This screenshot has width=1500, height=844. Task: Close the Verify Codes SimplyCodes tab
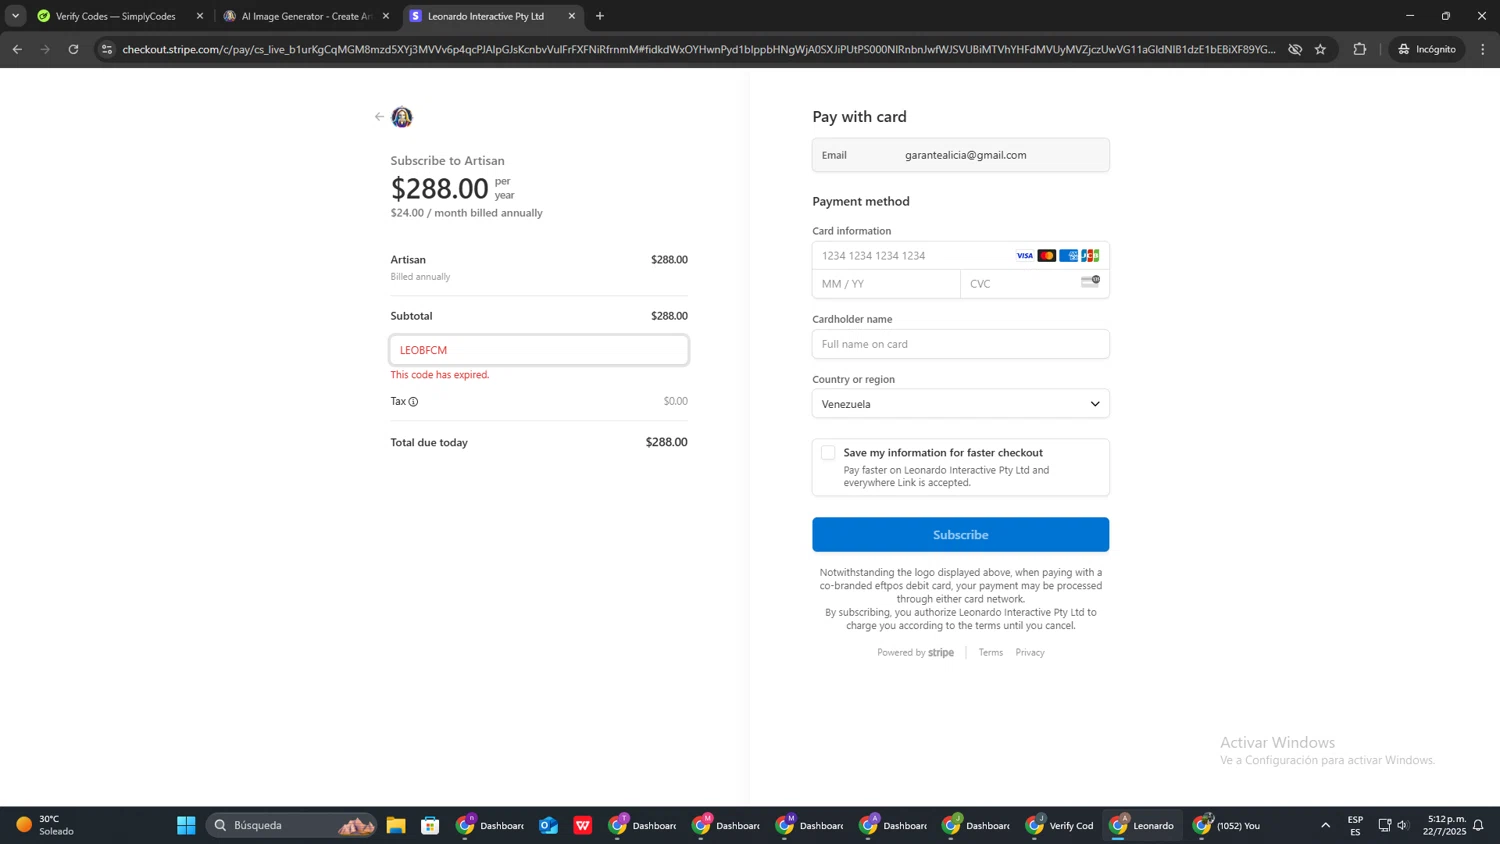(x=200, y=16)
